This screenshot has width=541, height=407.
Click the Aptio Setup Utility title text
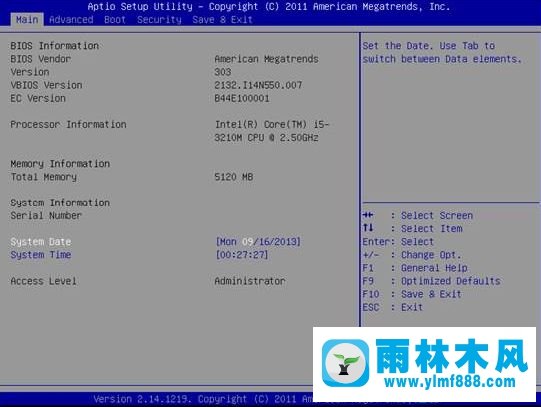(x=269, y=7)
